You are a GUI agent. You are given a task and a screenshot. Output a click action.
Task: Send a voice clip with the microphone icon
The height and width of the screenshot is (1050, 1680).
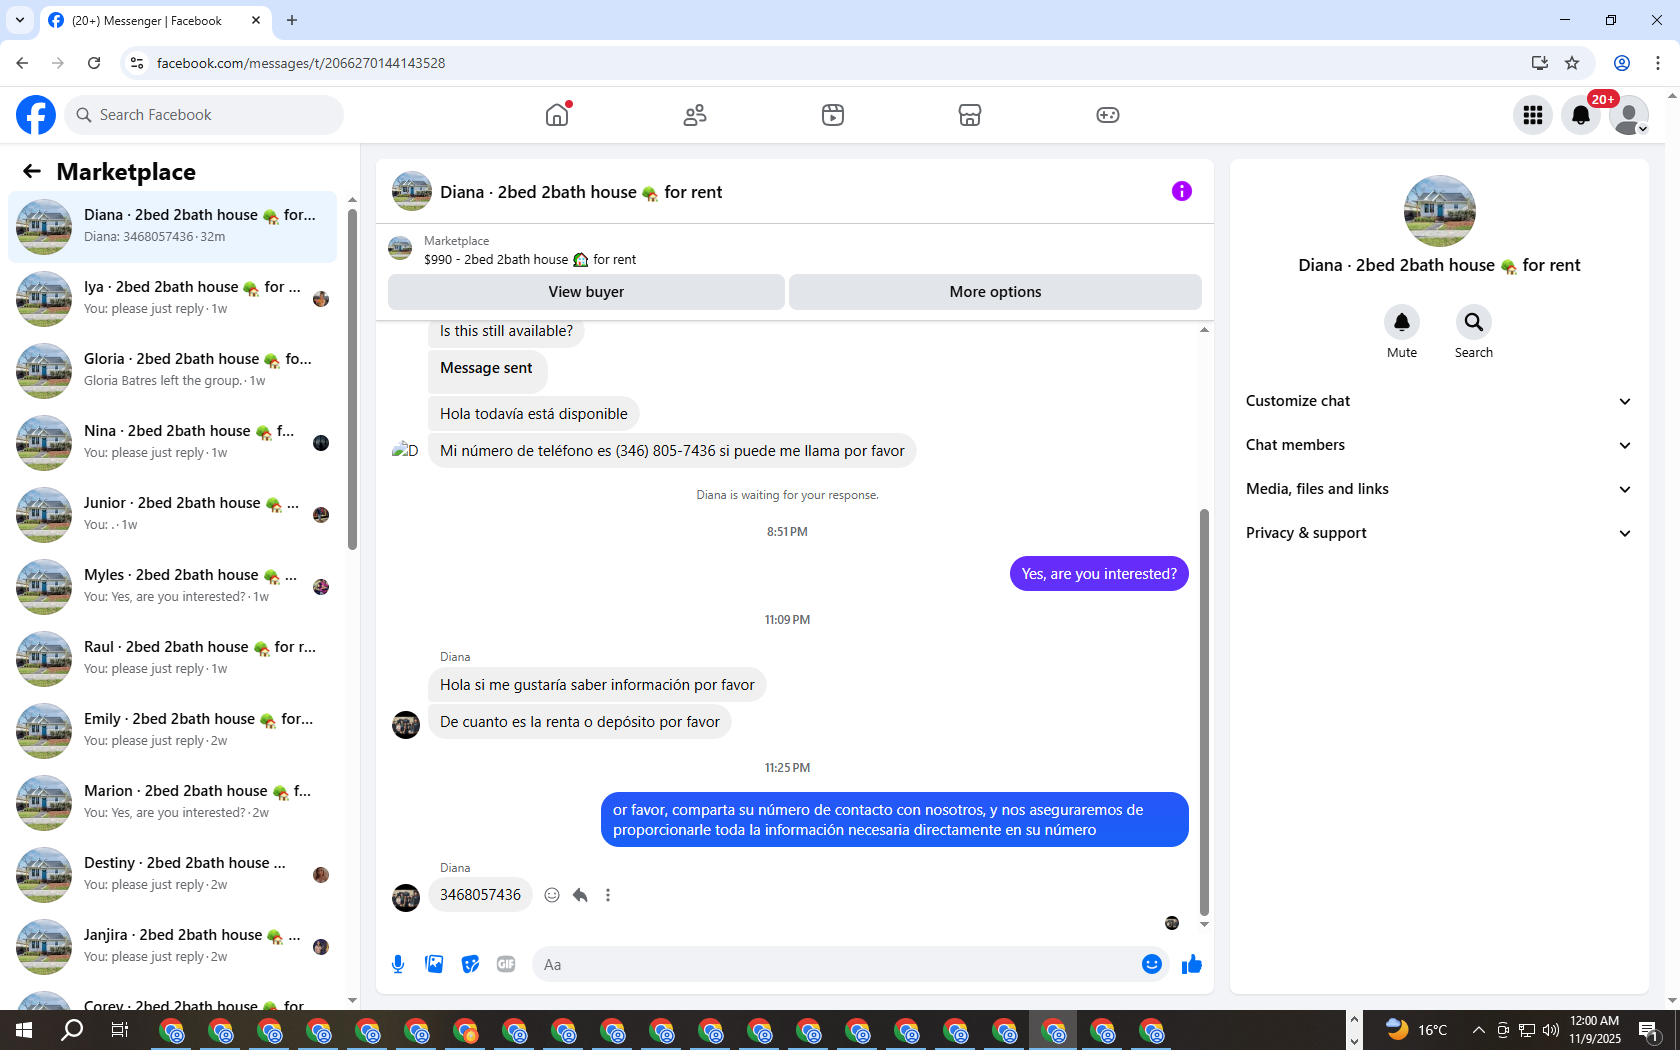tap(398, 964)
